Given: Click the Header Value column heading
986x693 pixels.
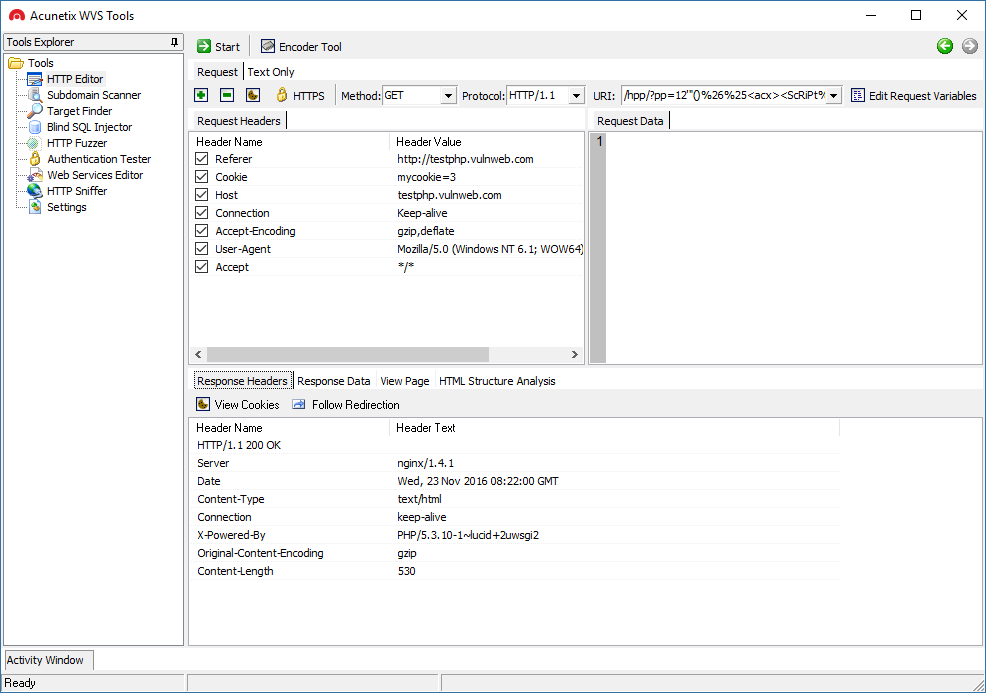Looking at the screenshot, I should click(x=428, y=141).
